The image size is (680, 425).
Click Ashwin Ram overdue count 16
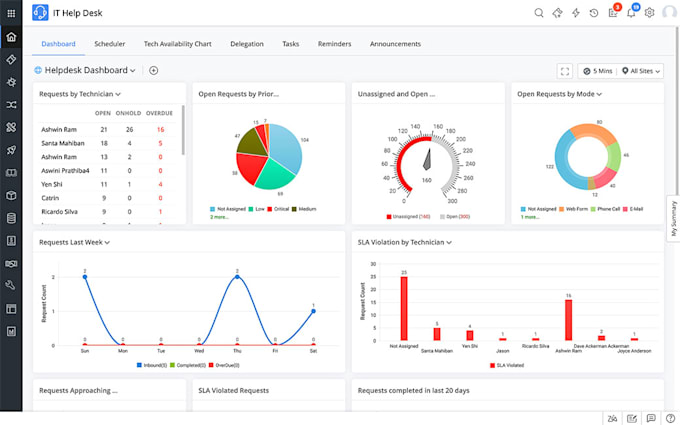160,130
